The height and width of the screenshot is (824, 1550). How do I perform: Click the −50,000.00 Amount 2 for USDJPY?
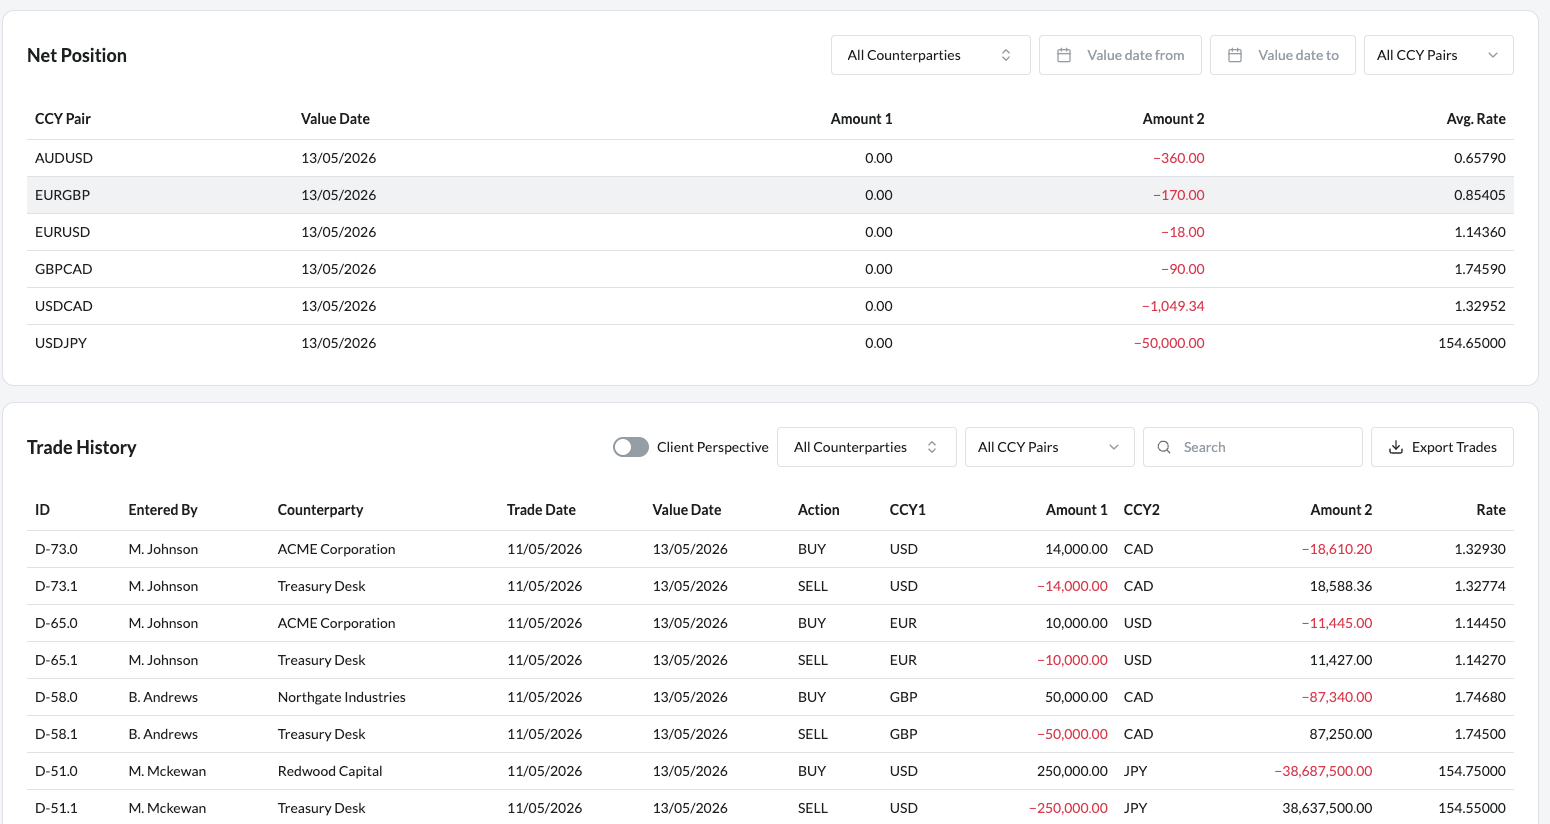(1169, 343)
